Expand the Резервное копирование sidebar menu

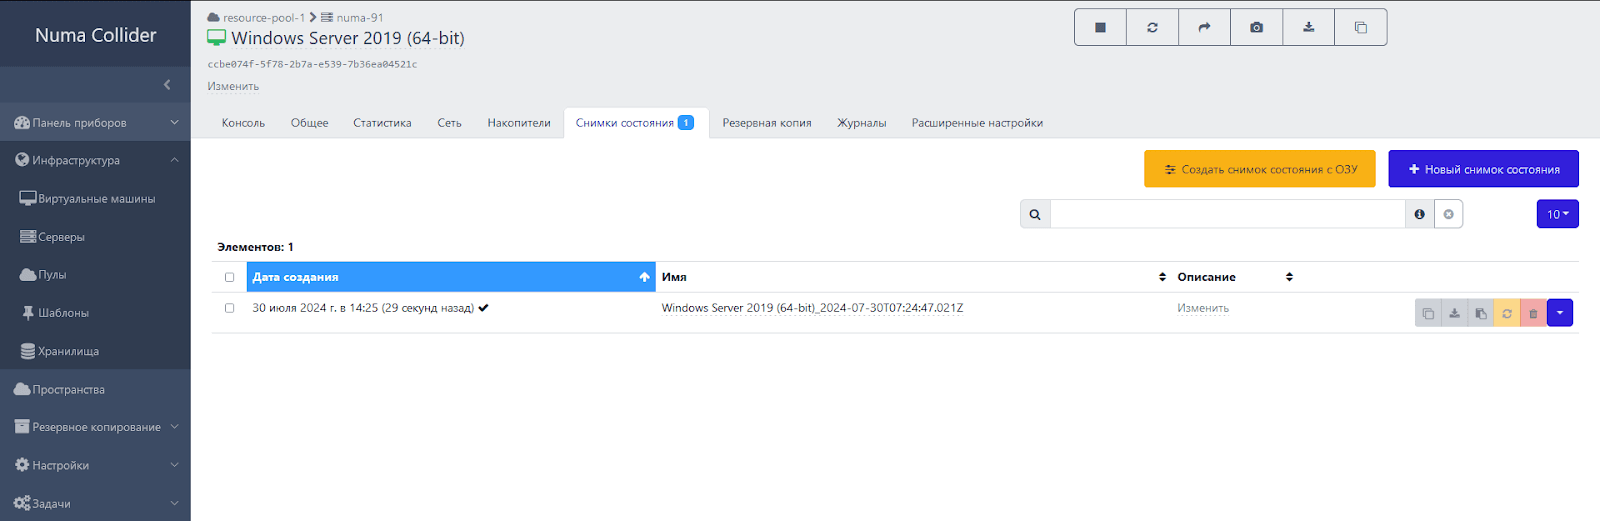tap(95, 427)
